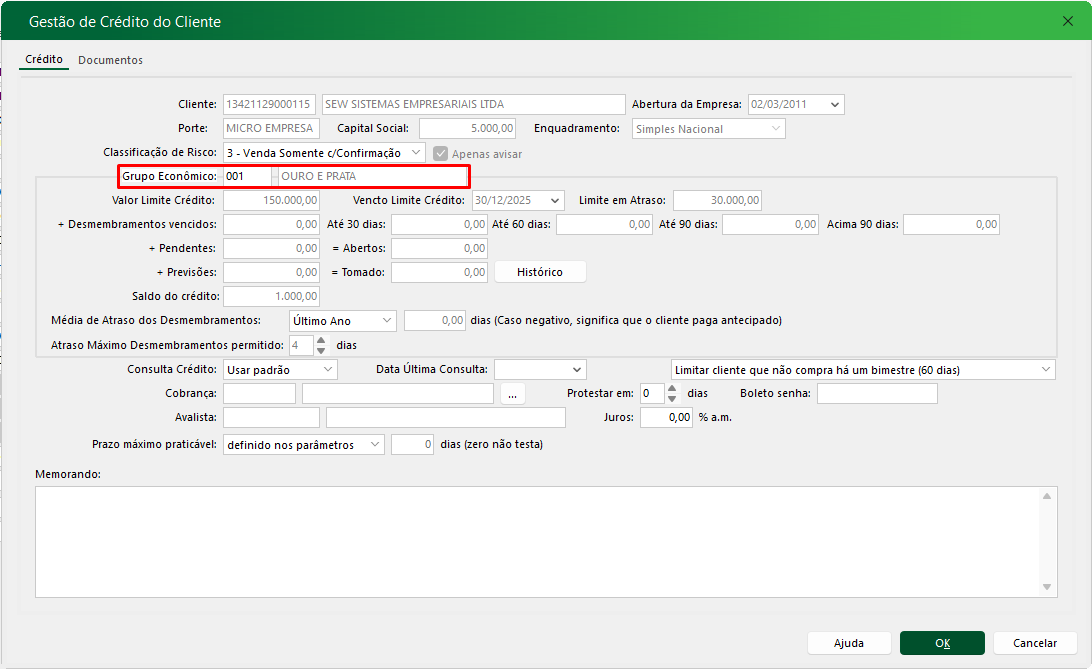This screenshot has height=669, width=1092.
Task: Click the Porte MICRO EMPRESA field
Action: click(271, 129)
